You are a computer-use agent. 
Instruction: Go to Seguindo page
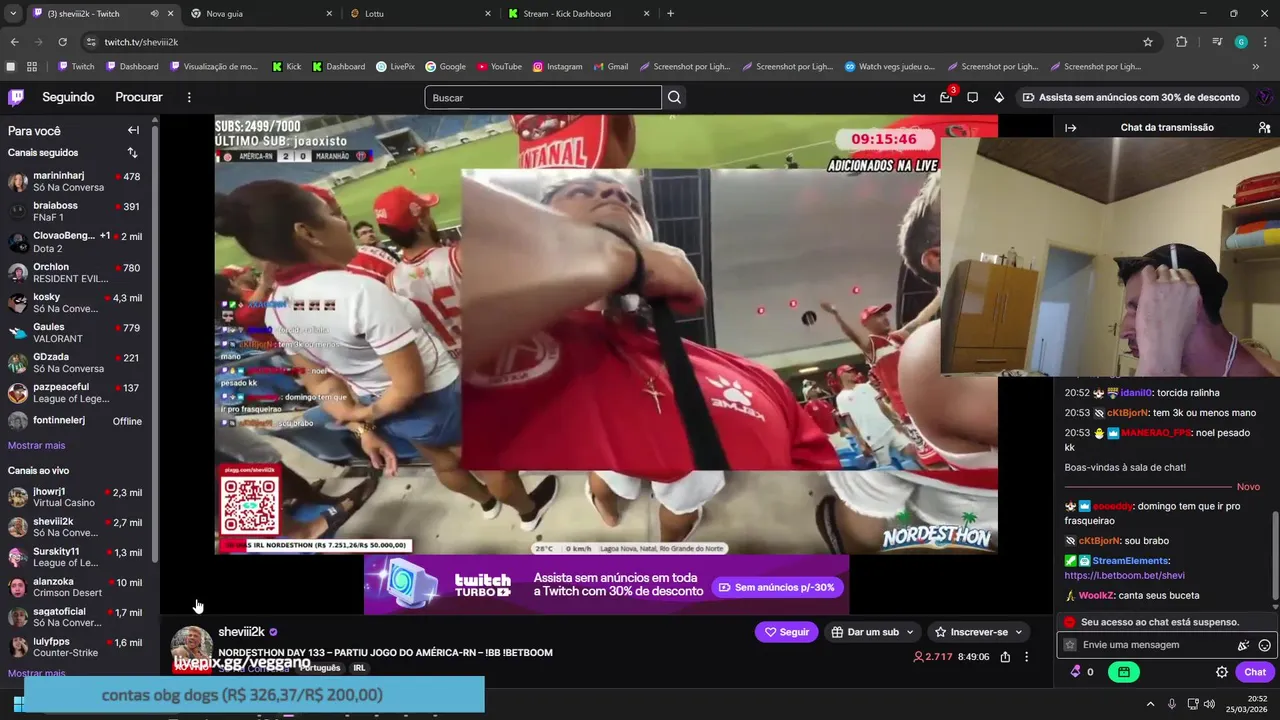(68, 97)
